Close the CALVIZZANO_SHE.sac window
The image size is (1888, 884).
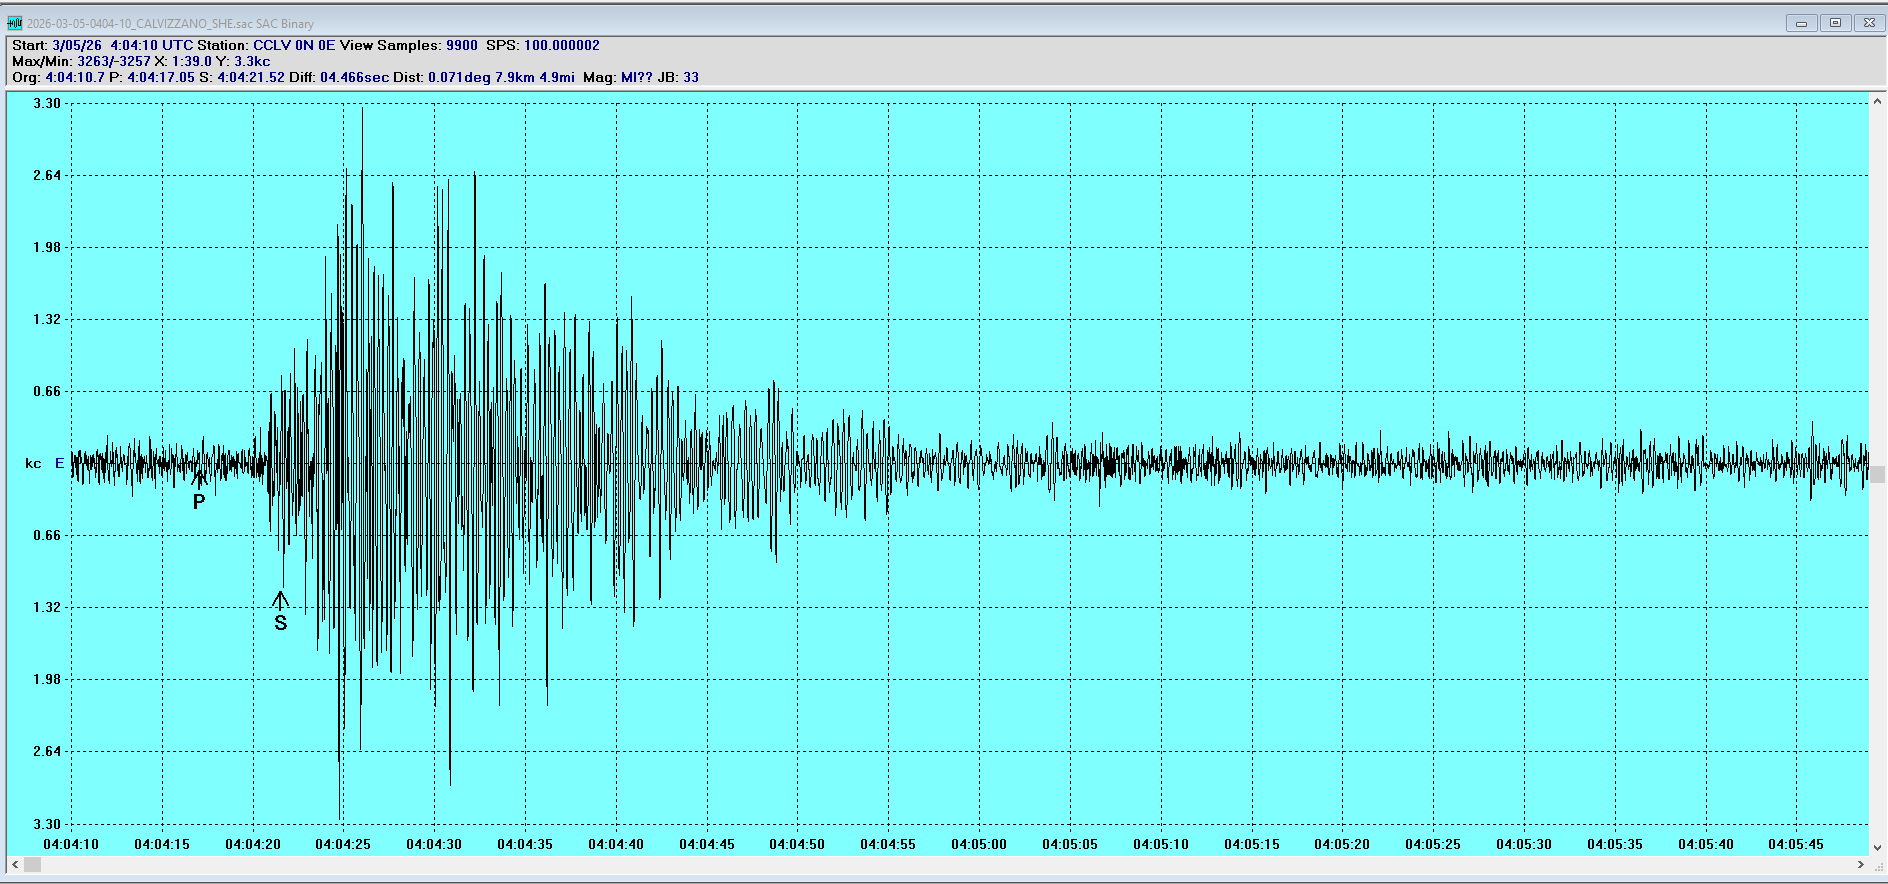click(1869, 23)
